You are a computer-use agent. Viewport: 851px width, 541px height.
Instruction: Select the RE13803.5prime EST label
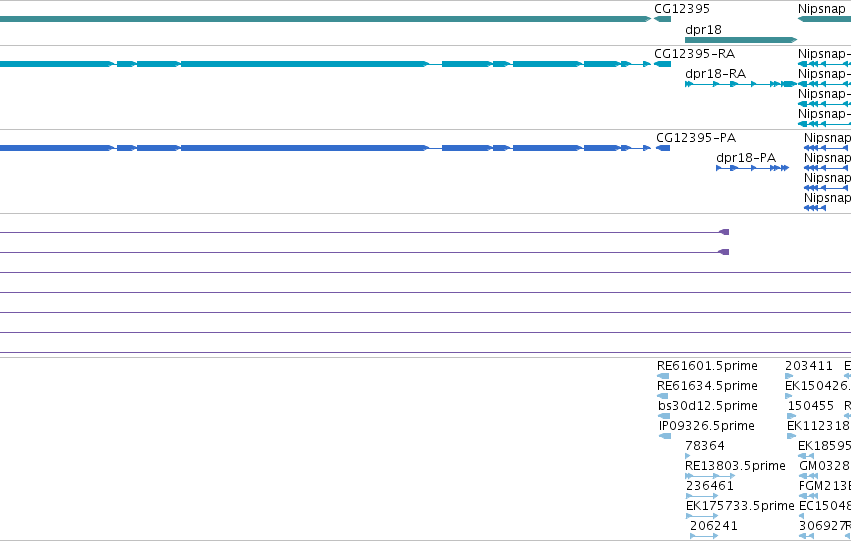click(x=735, y=466)
